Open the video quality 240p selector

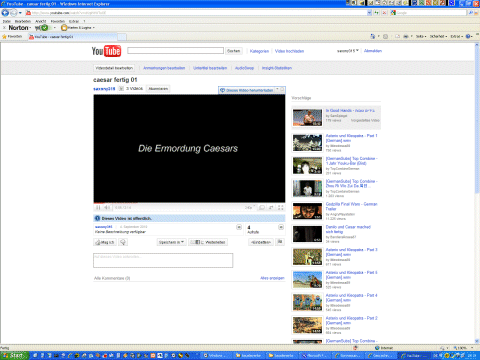coord(250,207)
